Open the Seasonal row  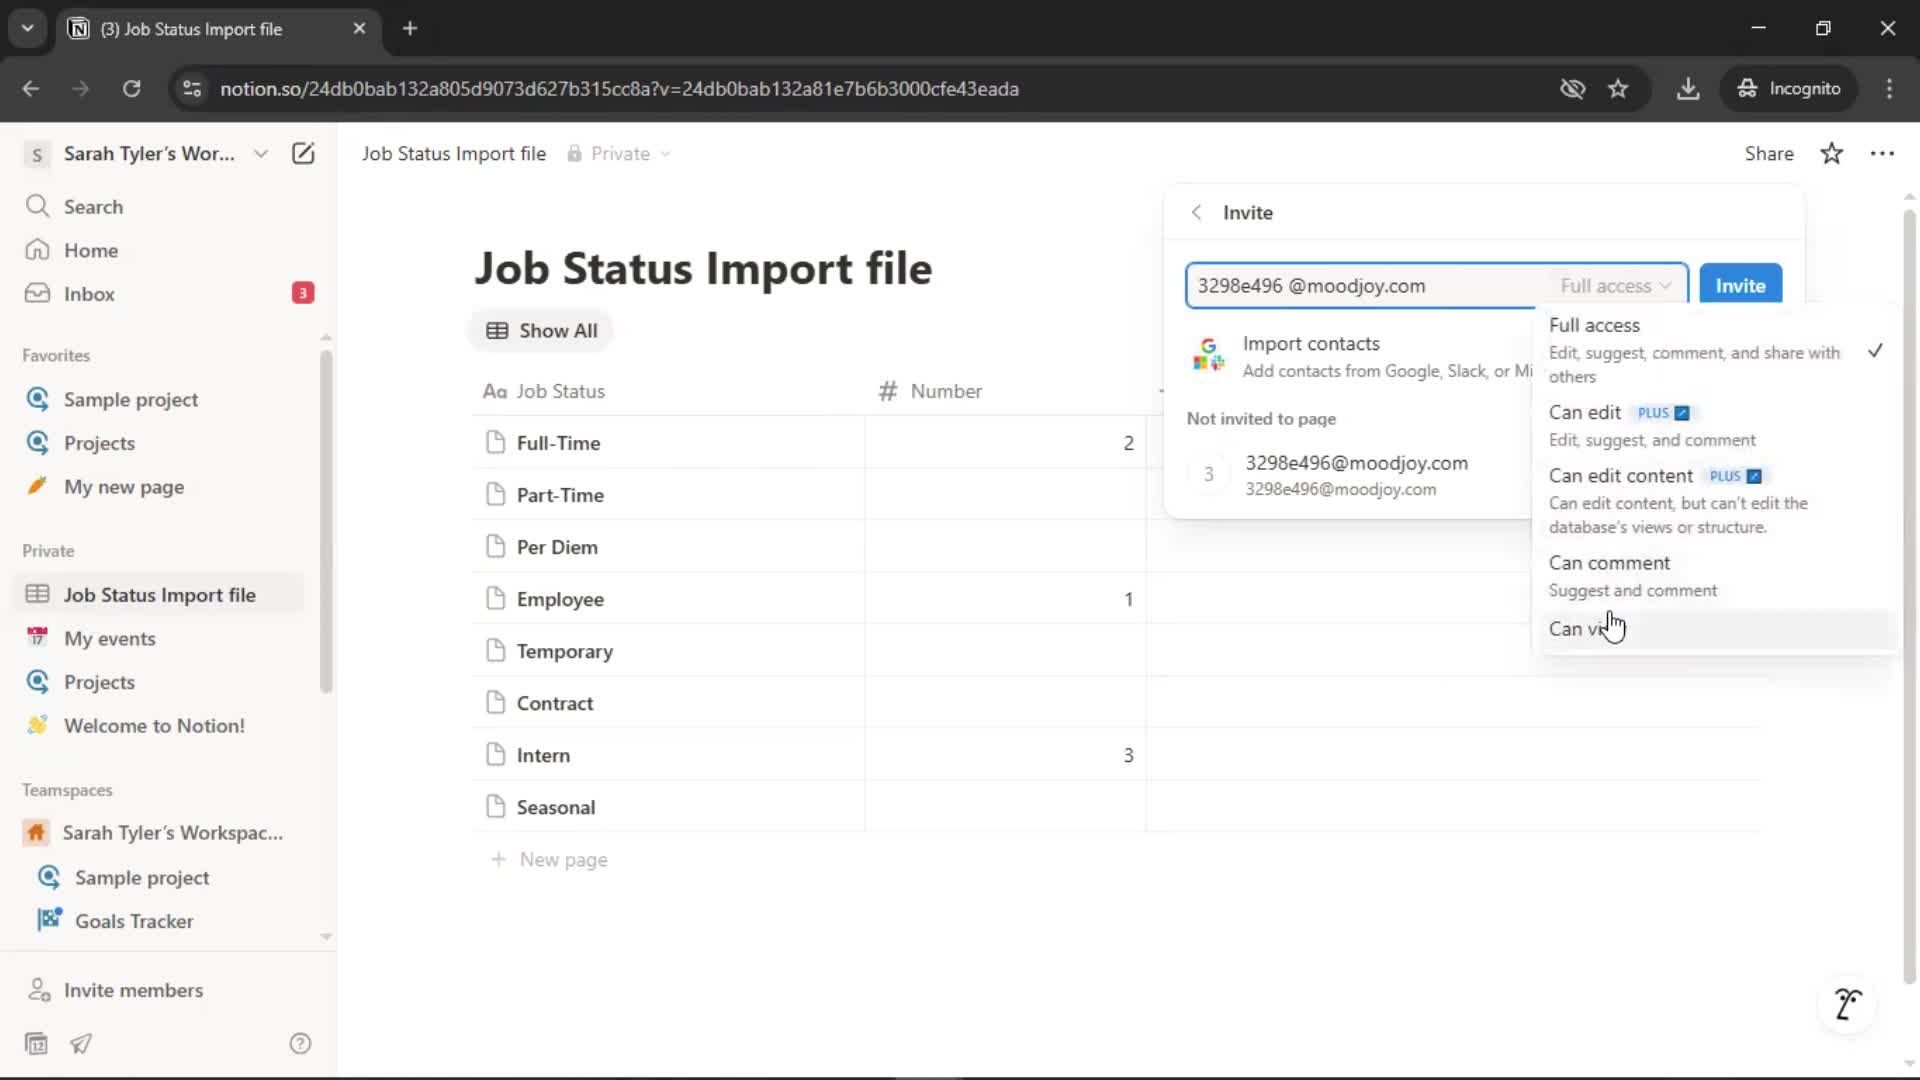point(555,807)
